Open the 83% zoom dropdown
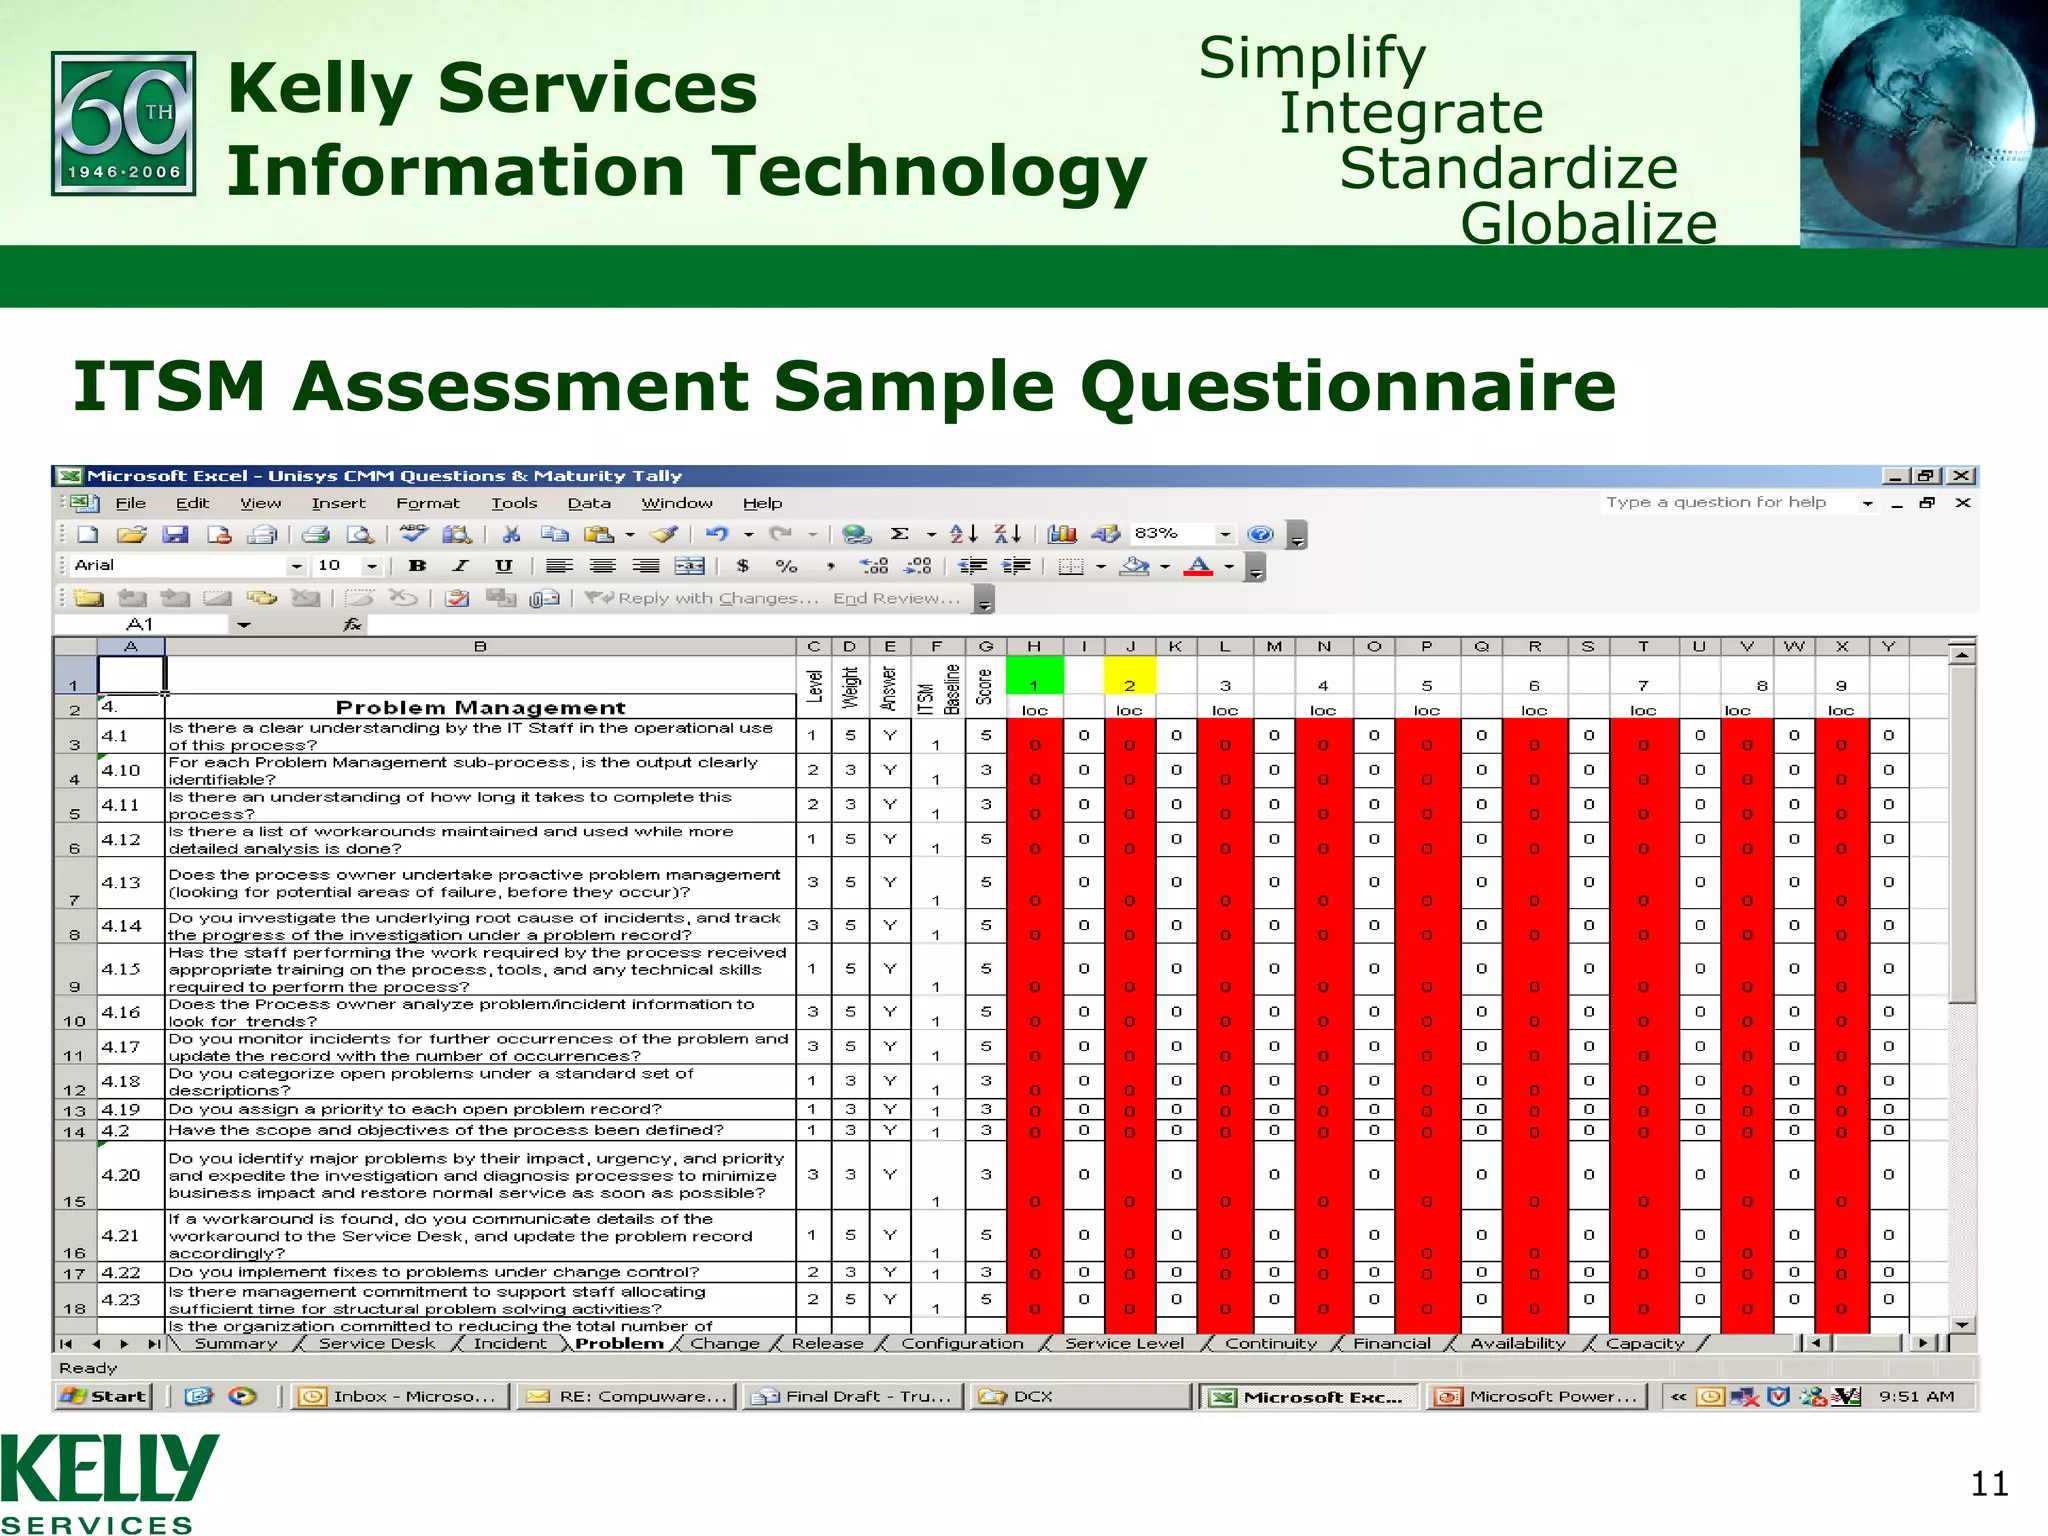Image resolution: width=2048 pixels, height=1536 pixels. [x=1225, y=535]
